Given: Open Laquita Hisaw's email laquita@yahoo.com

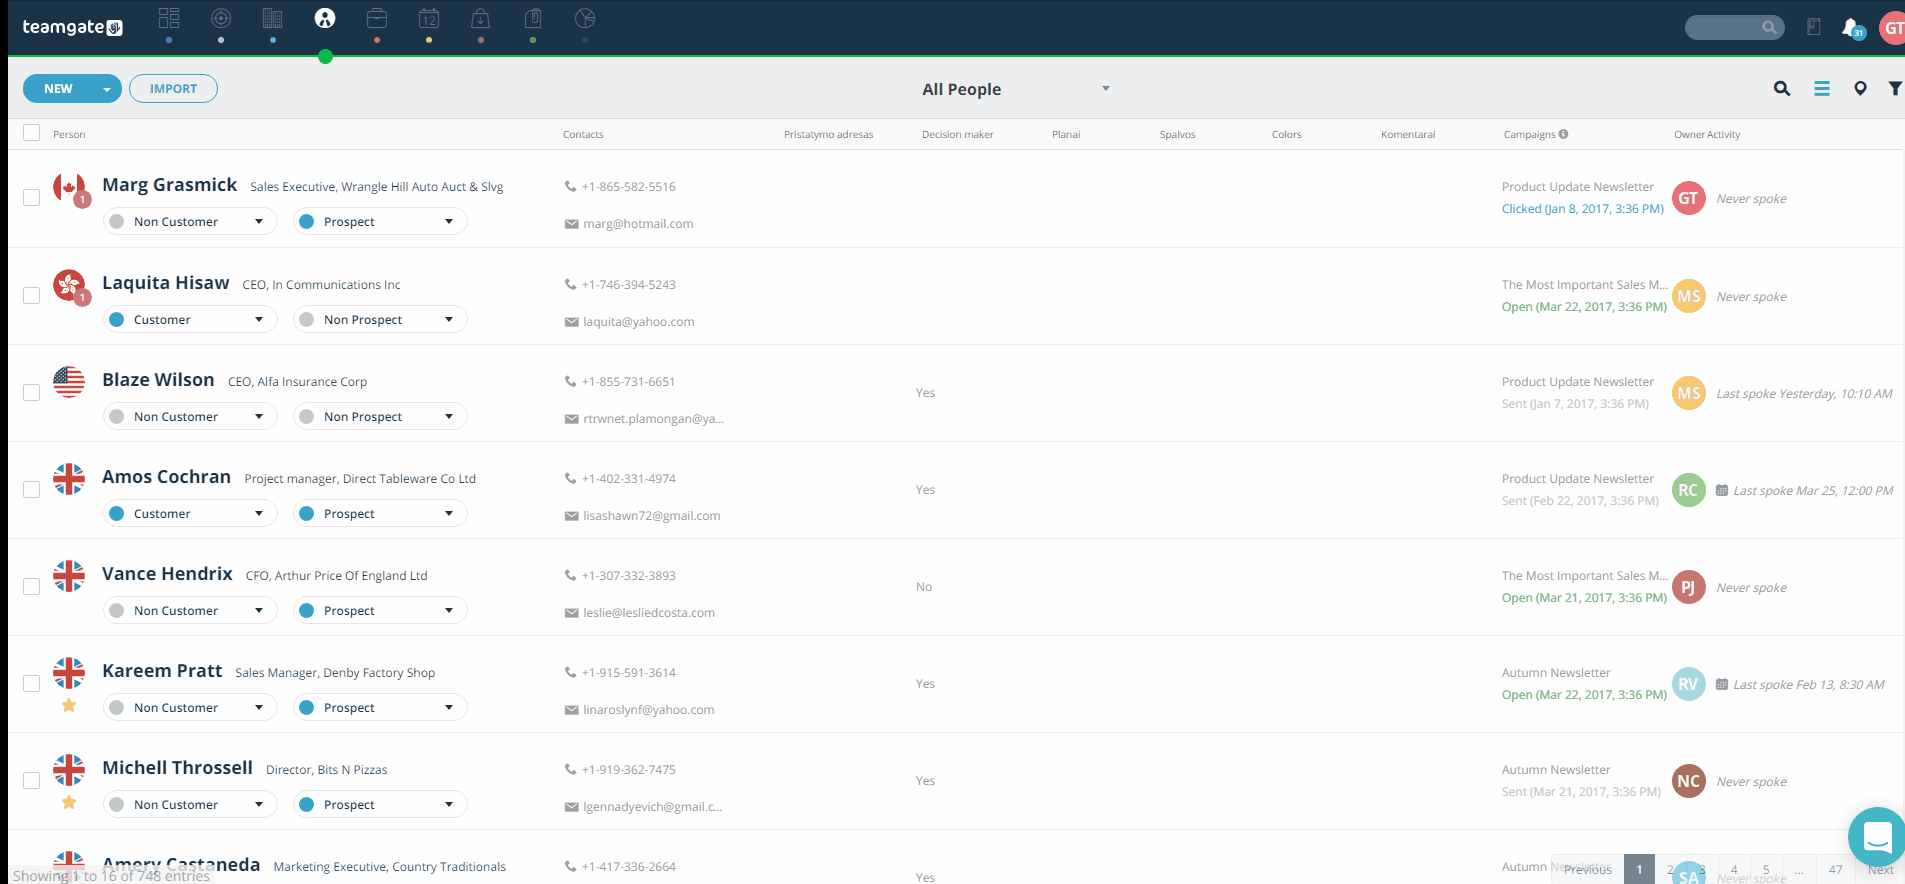Looking at the screenshot, I should (639, 322).
